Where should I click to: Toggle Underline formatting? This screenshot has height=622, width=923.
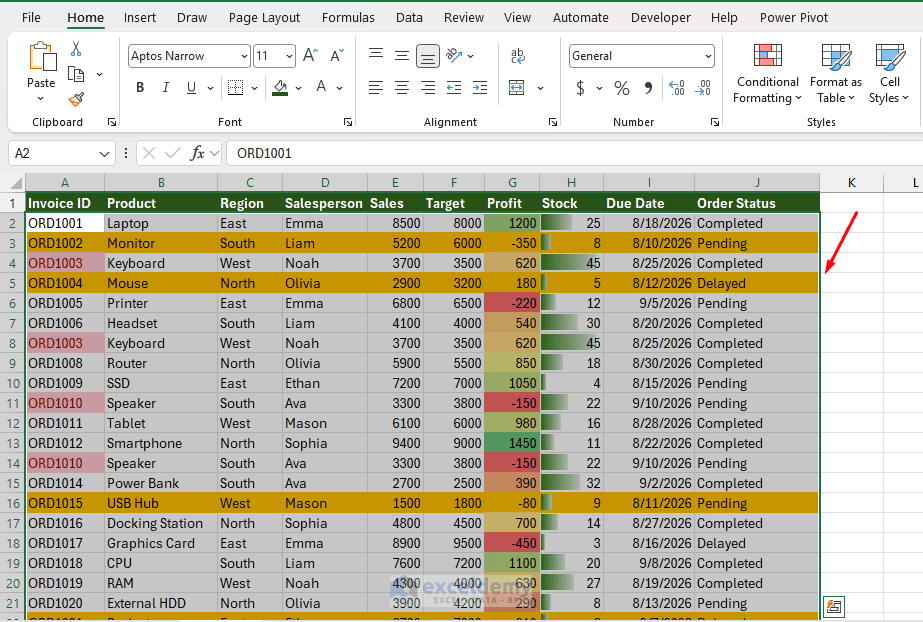pyautogui.click(x=191, y=88)
